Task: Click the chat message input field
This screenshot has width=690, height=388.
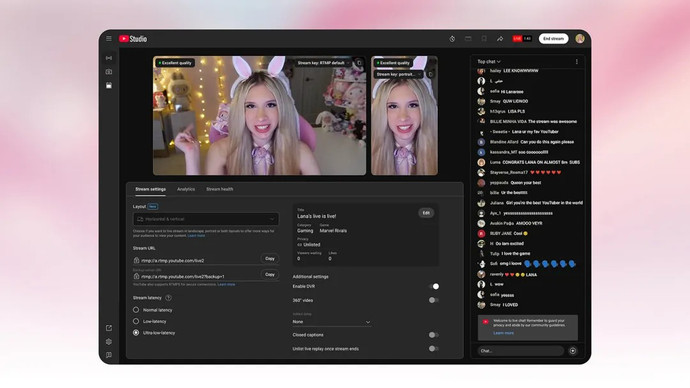Action: pos(521,351)
